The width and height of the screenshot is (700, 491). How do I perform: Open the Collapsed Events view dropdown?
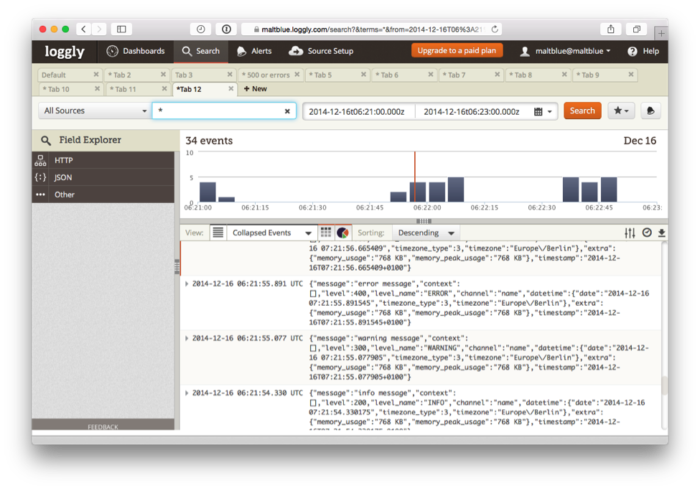click(x=266, y=232)
